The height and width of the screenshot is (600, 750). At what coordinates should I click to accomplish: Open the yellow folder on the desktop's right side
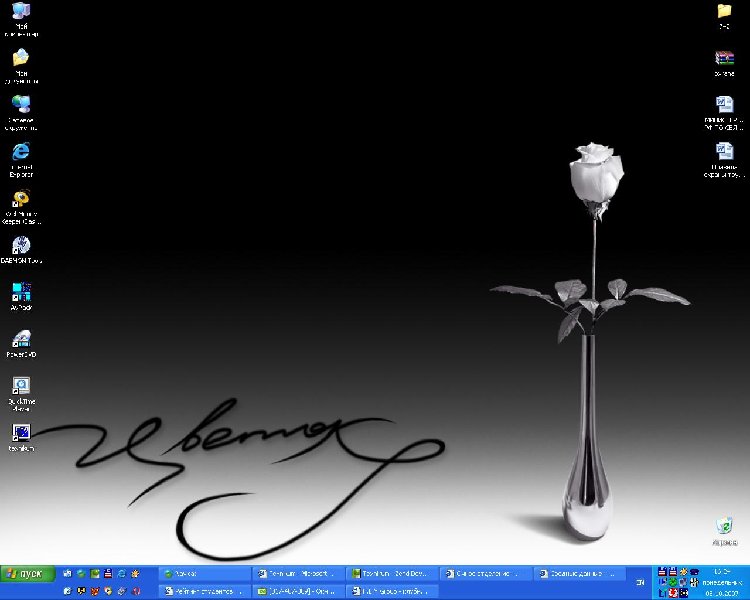point(725,16)
